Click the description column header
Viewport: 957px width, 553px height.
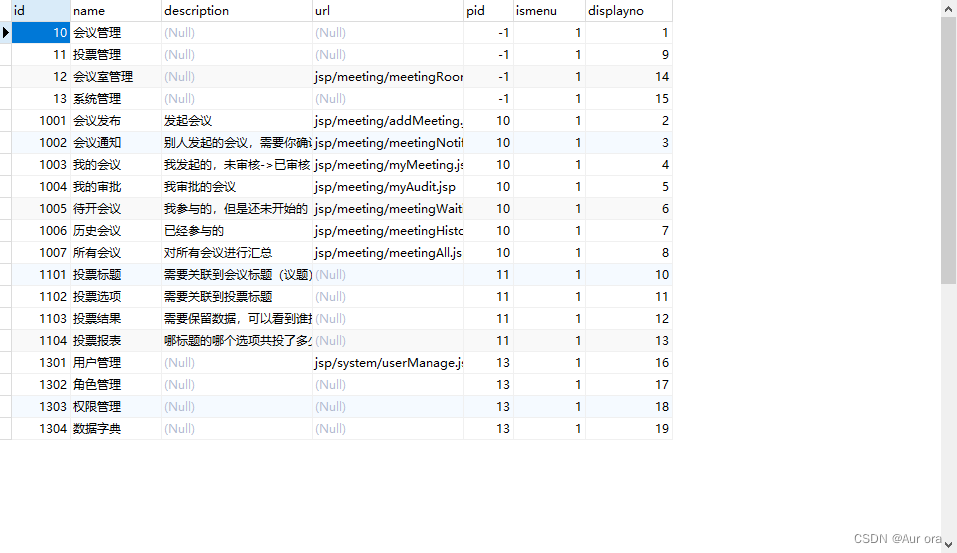coord(237,11)
